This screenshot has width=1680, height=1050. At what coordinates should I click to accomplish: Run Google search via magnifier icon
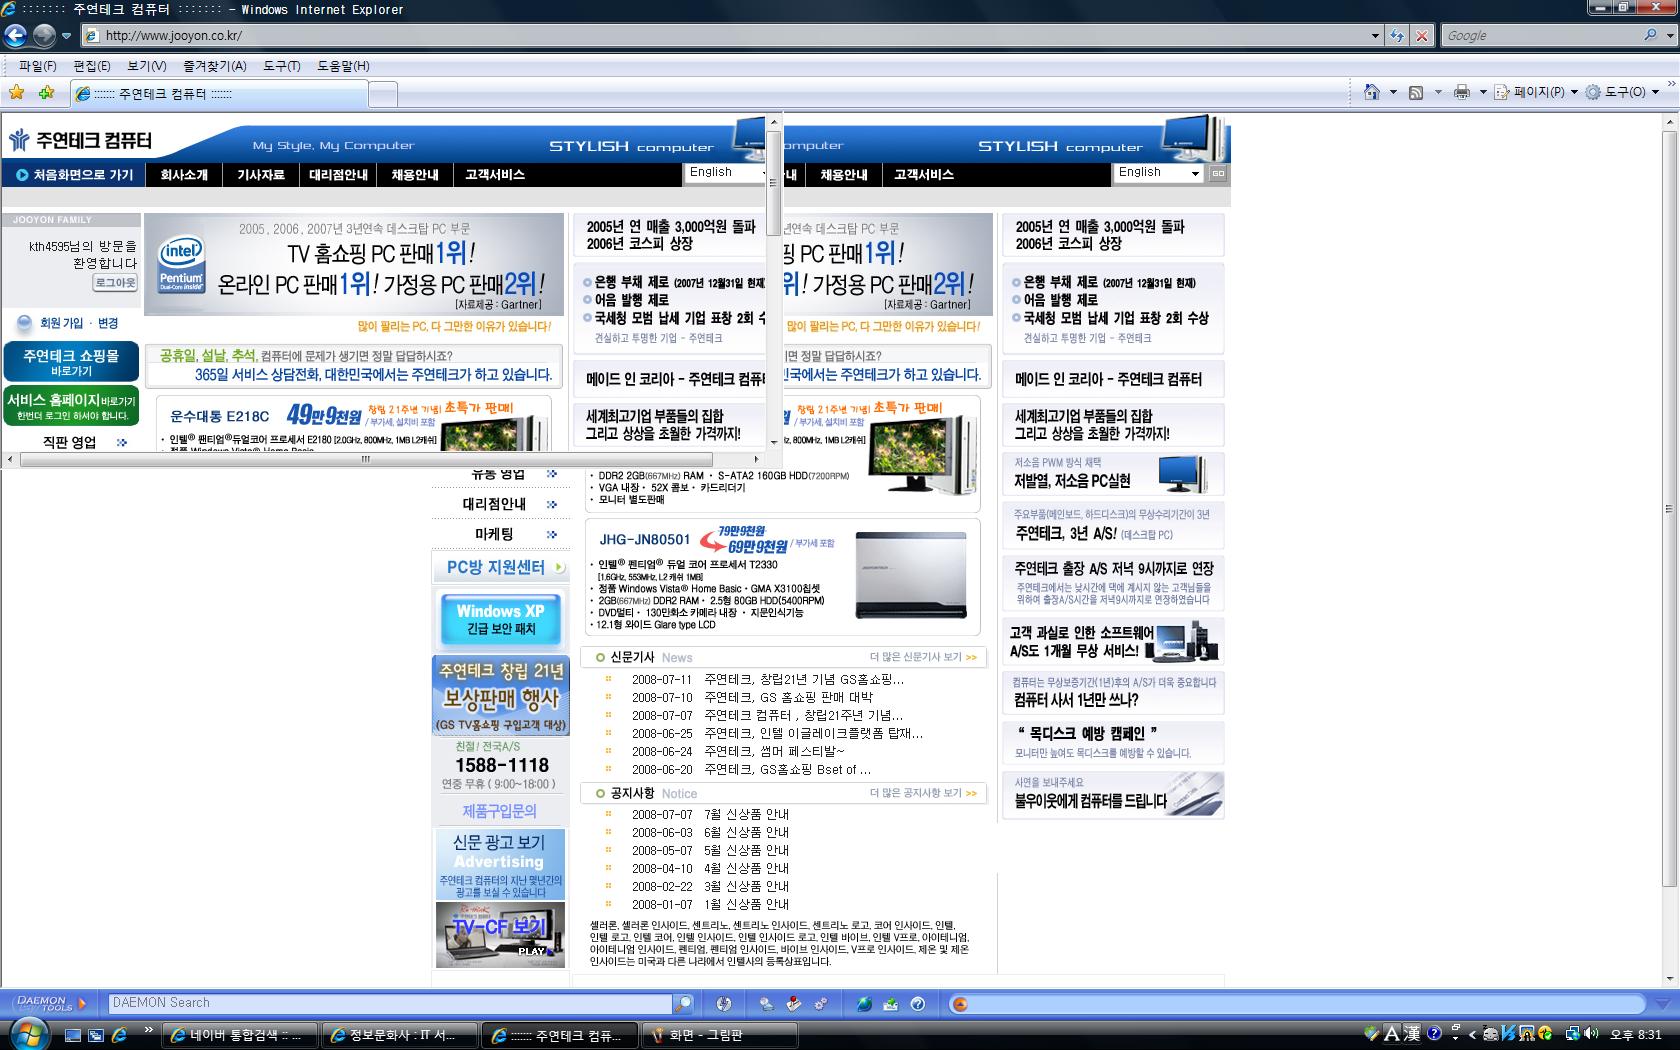[x=1650, y=35]
